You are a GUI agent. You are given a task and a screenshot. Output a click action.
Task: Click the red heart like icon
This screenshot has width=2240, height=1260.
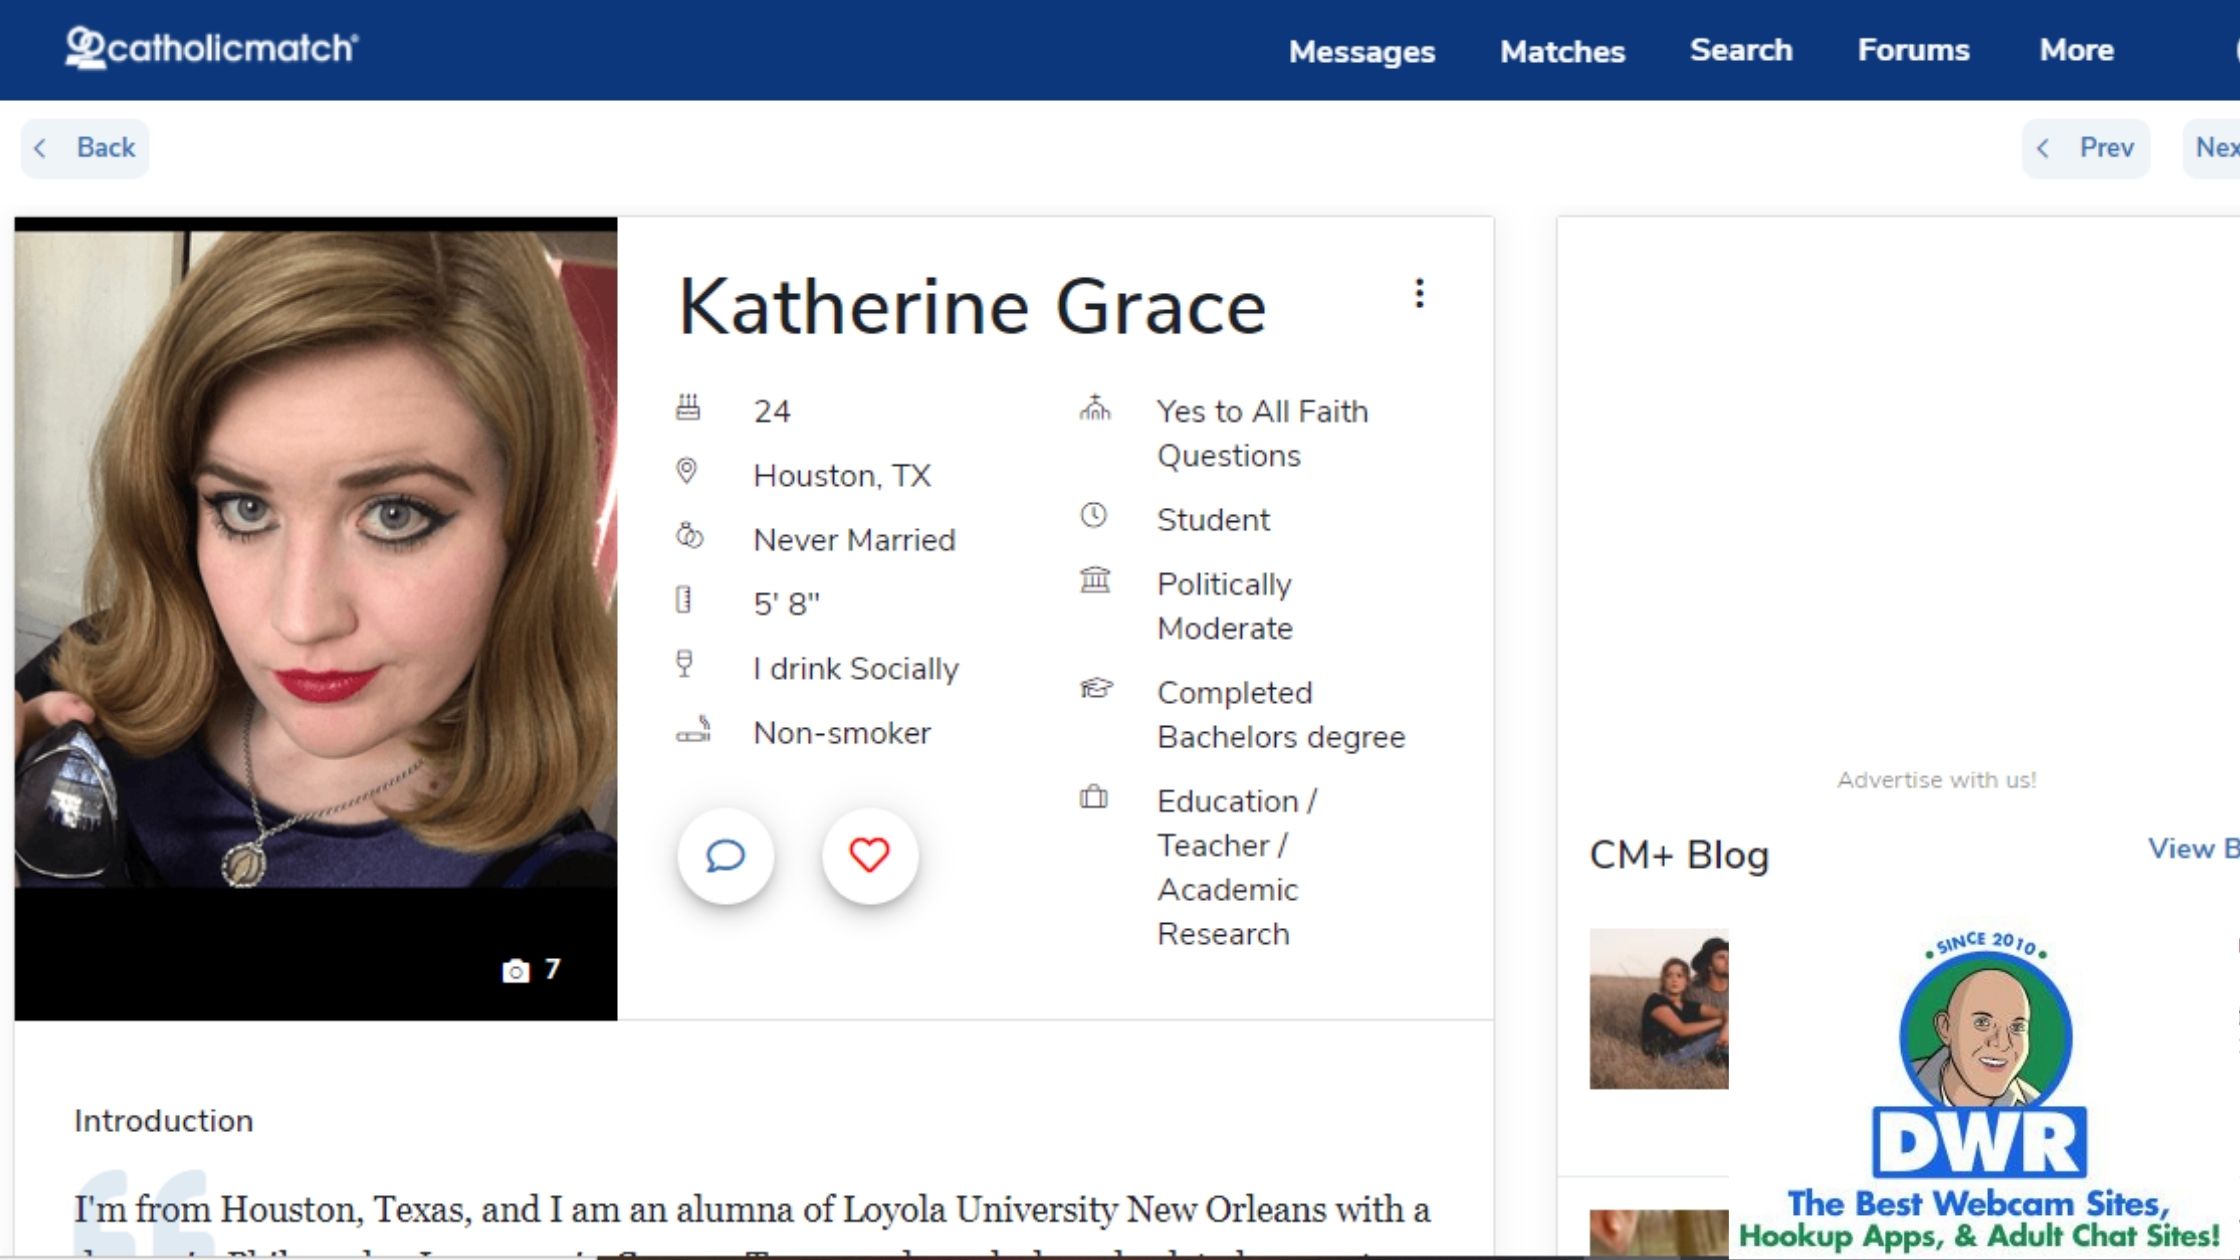click(x=869, y=856)
